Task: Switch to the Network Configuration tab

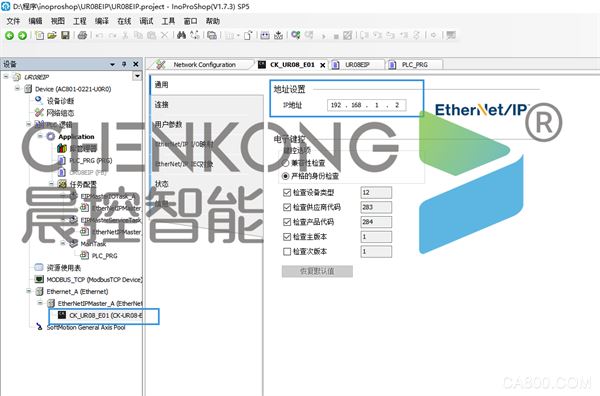Action: coord(204,65)
